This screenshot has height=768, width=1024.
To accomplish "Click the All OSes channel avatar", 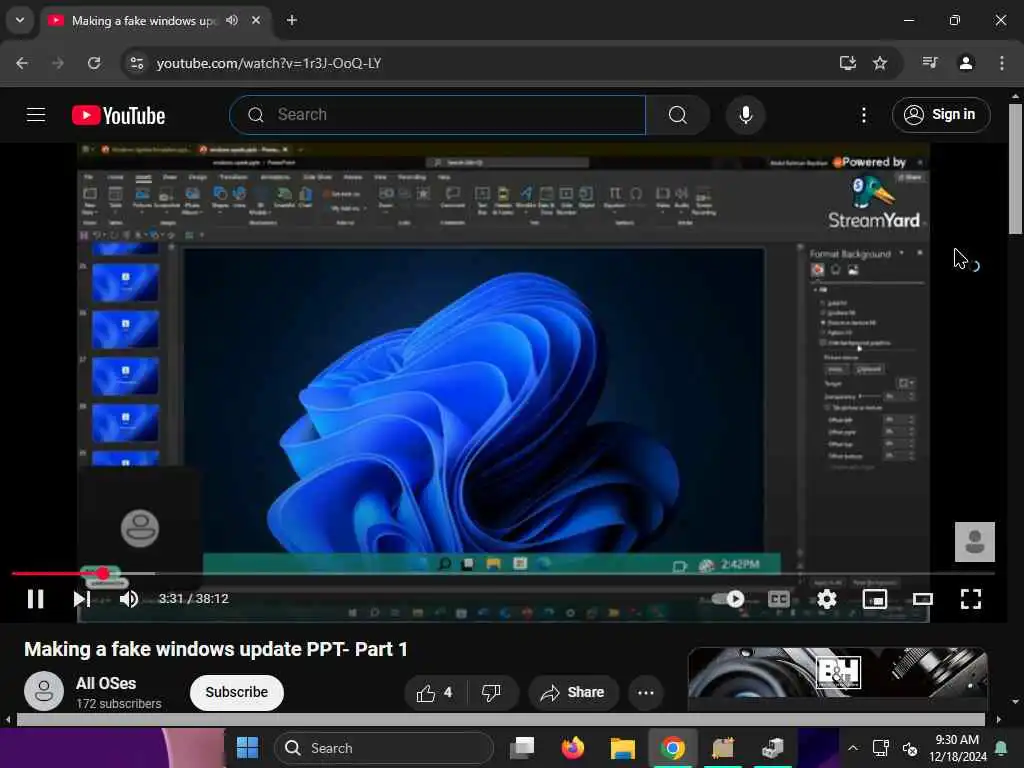I will [44, 691].
